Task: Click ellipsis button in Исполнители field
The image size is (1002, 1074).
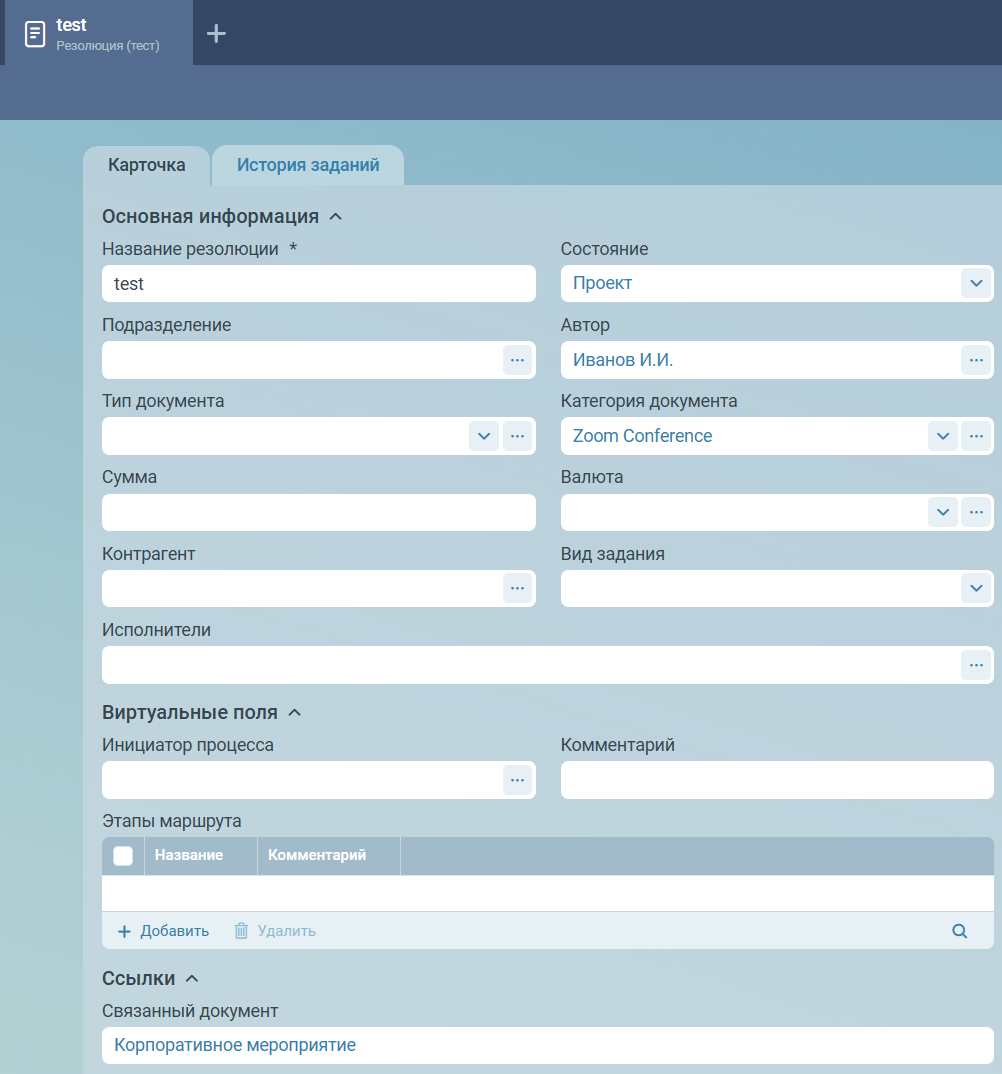Action: [x=976, y=665]
